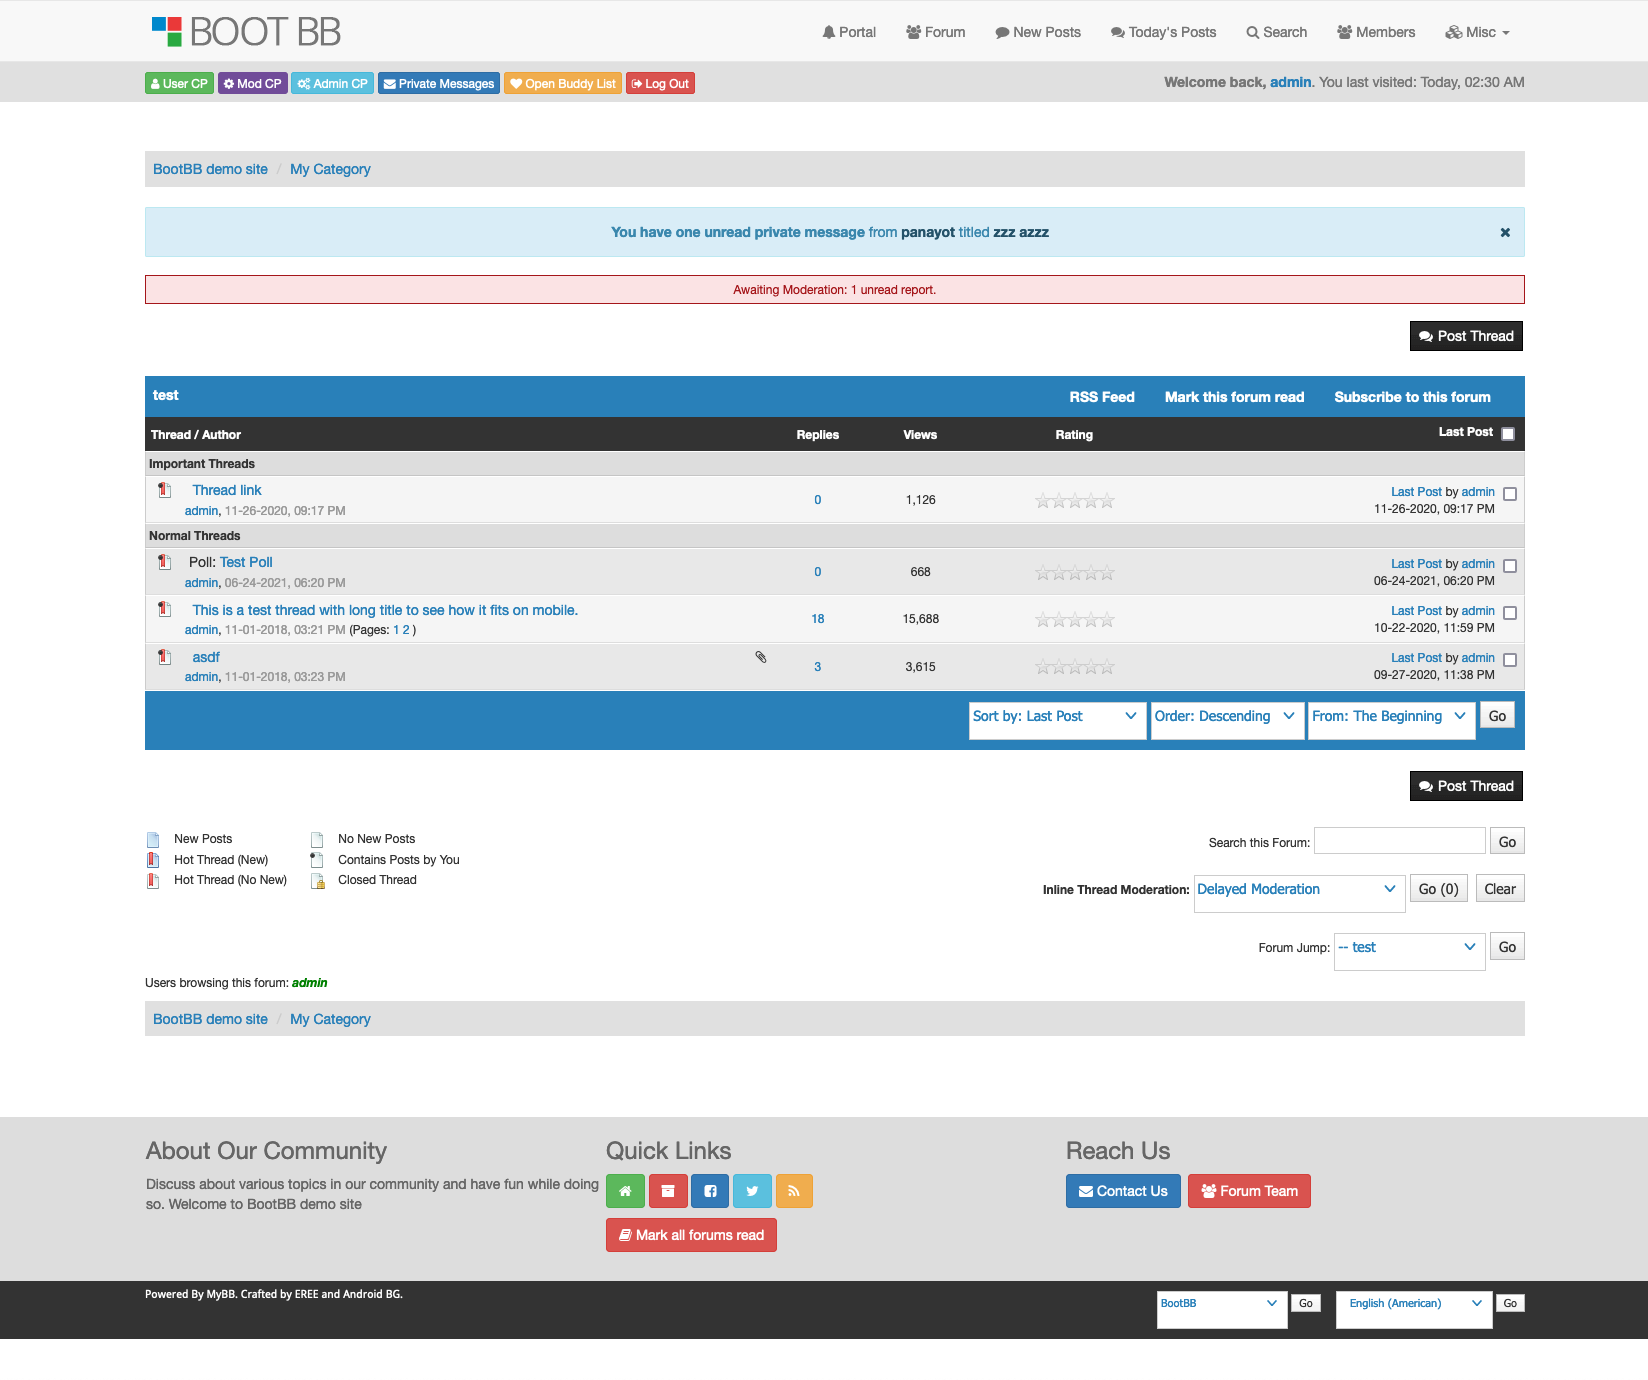
Task: Click the top Post Thread button
Action: tap(1466, 336)
